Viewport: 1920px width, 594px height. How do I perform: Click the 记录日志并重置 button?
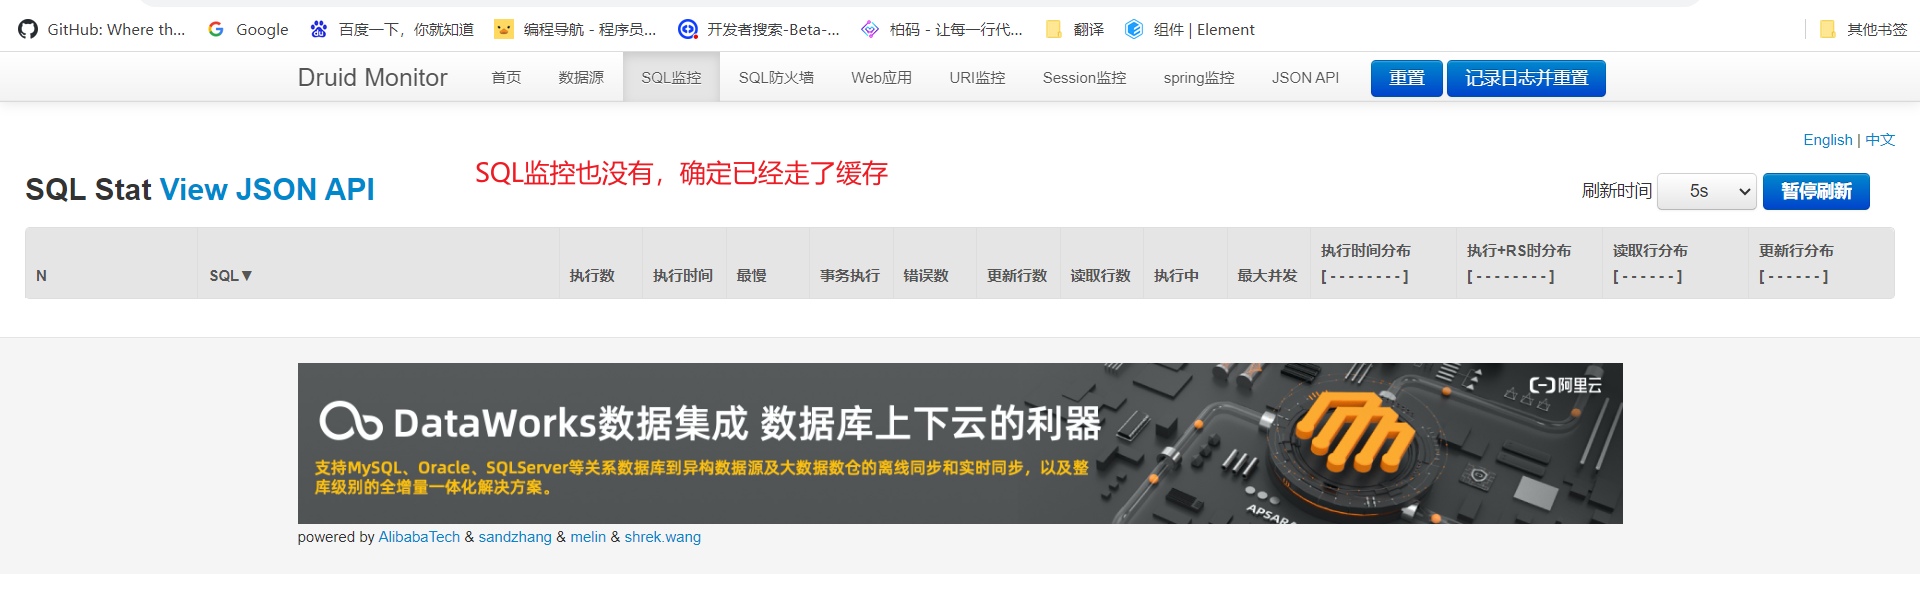point(1526,78)
